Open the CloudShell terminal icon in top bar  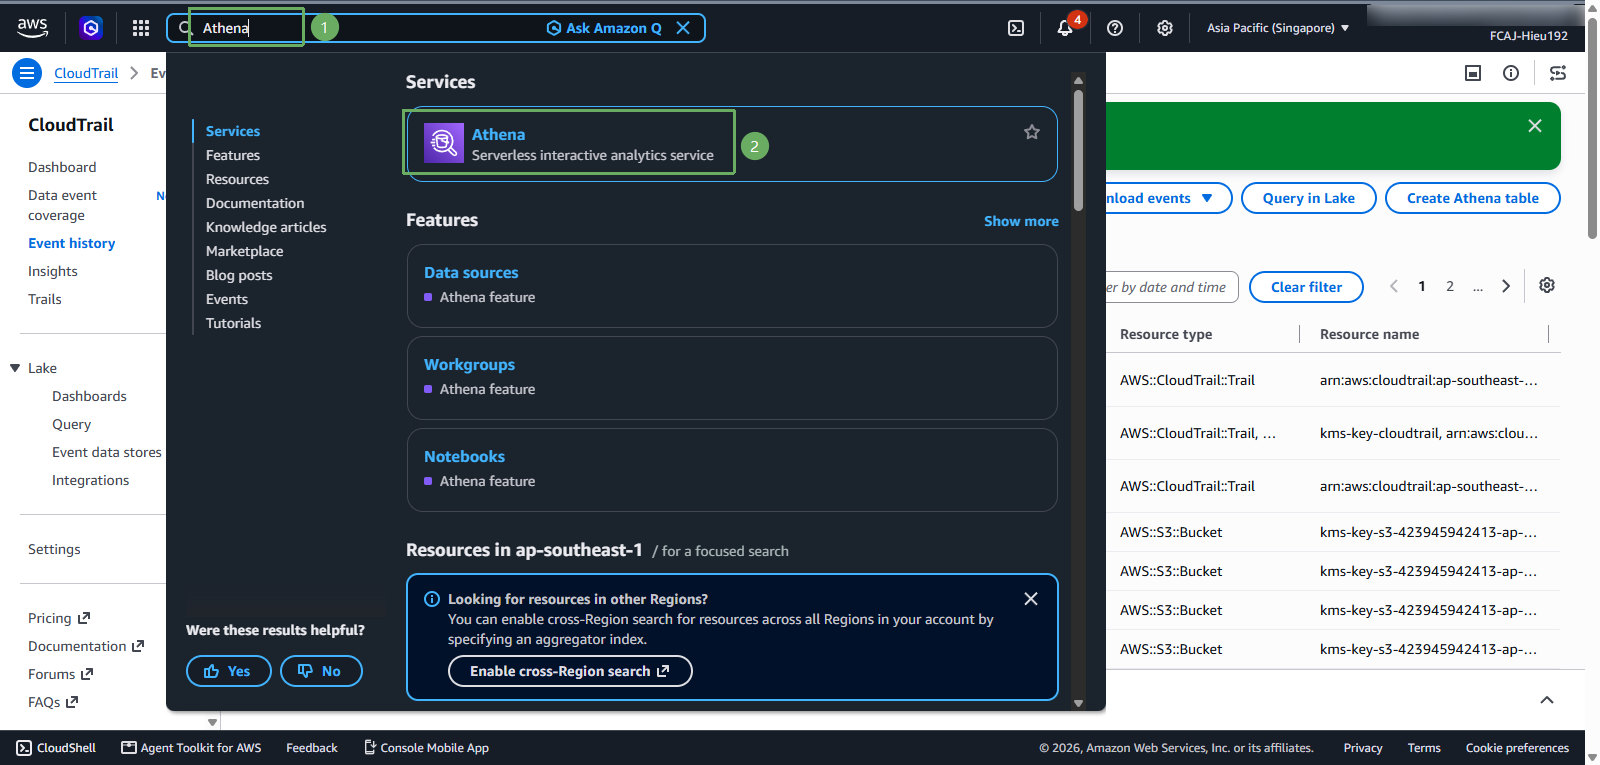click(1016, 28)
